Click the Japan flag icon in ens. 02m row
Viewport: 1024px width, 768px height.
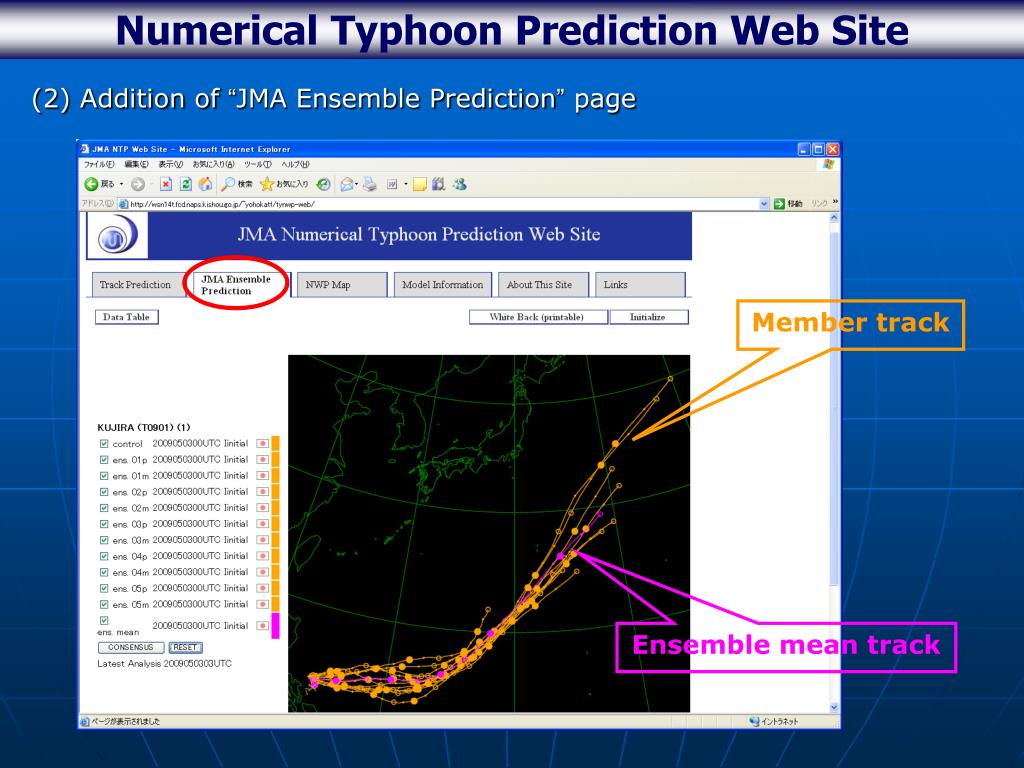pos(263,508)
